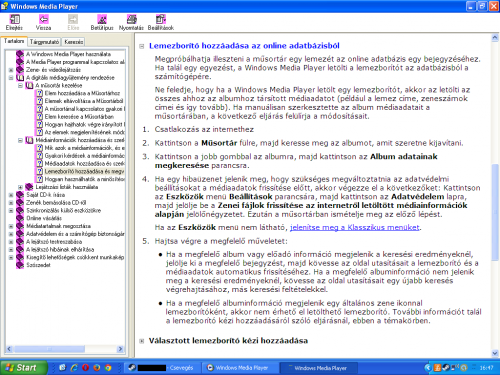The height and width of the screenshot is (375, 500).
Task: Expand 'Kisegítő lehetőségek' tree node
Action: pyautogui.click(x=11, y=257)
